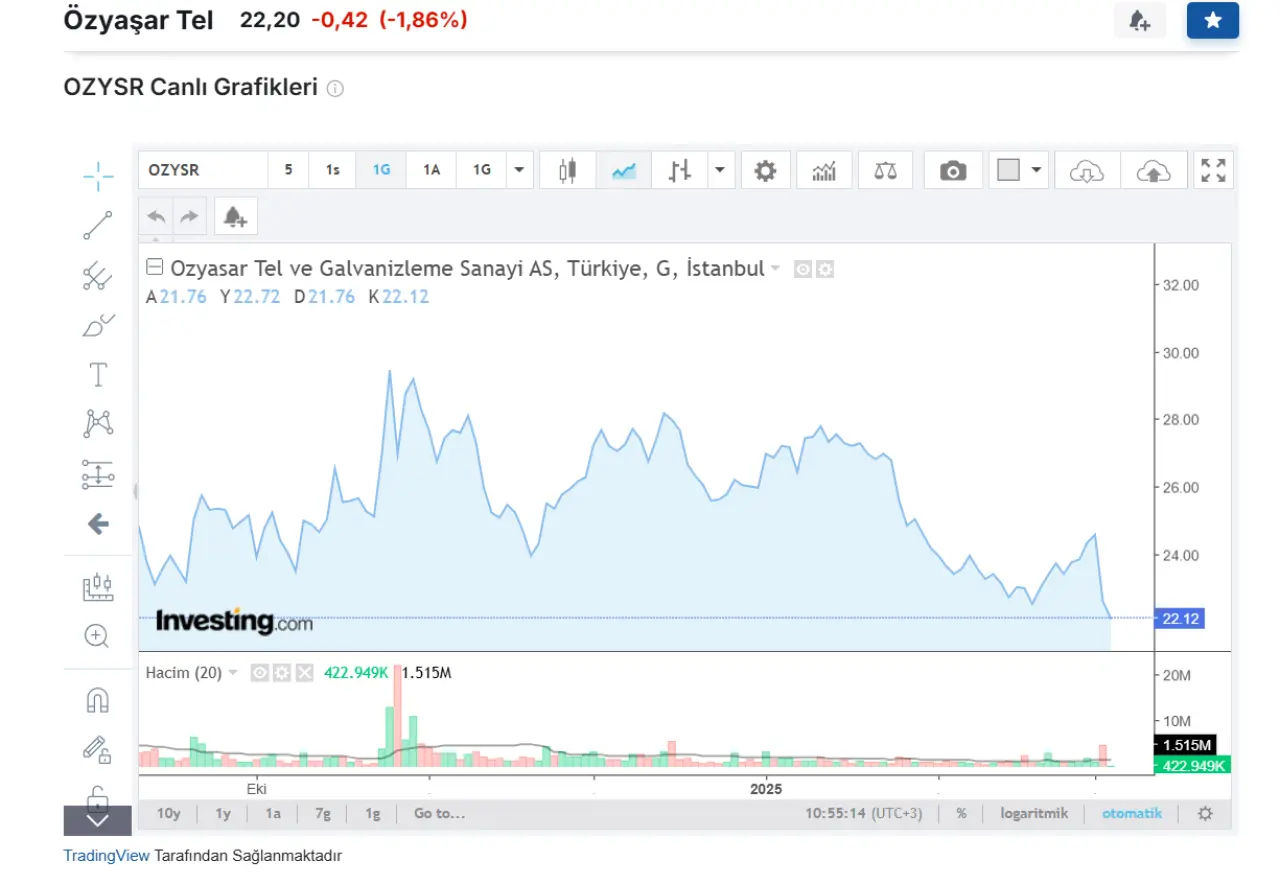The image size is (1280, 884).
Task: Select the trend line drawing tool
Action: coord(98,226)
